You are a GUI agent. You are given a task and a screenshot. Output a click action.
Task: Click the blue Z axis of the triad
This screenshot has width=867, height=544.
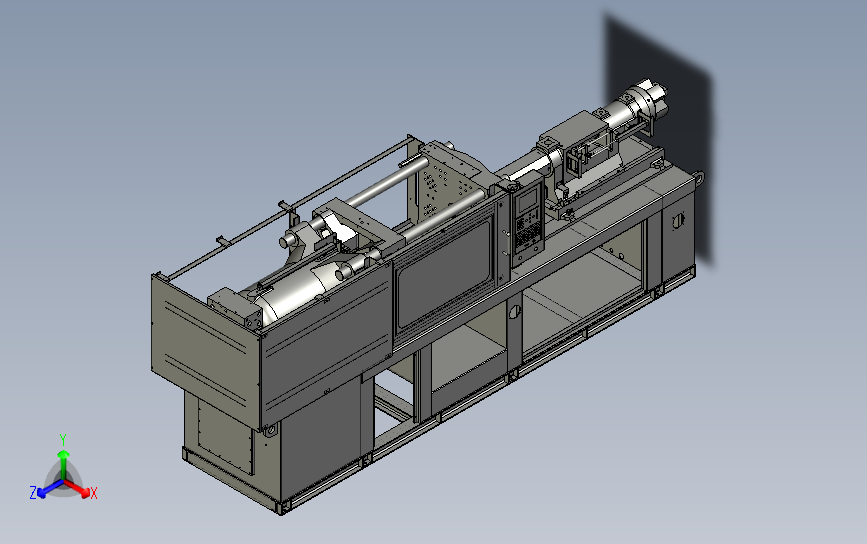tap(50, 489)
